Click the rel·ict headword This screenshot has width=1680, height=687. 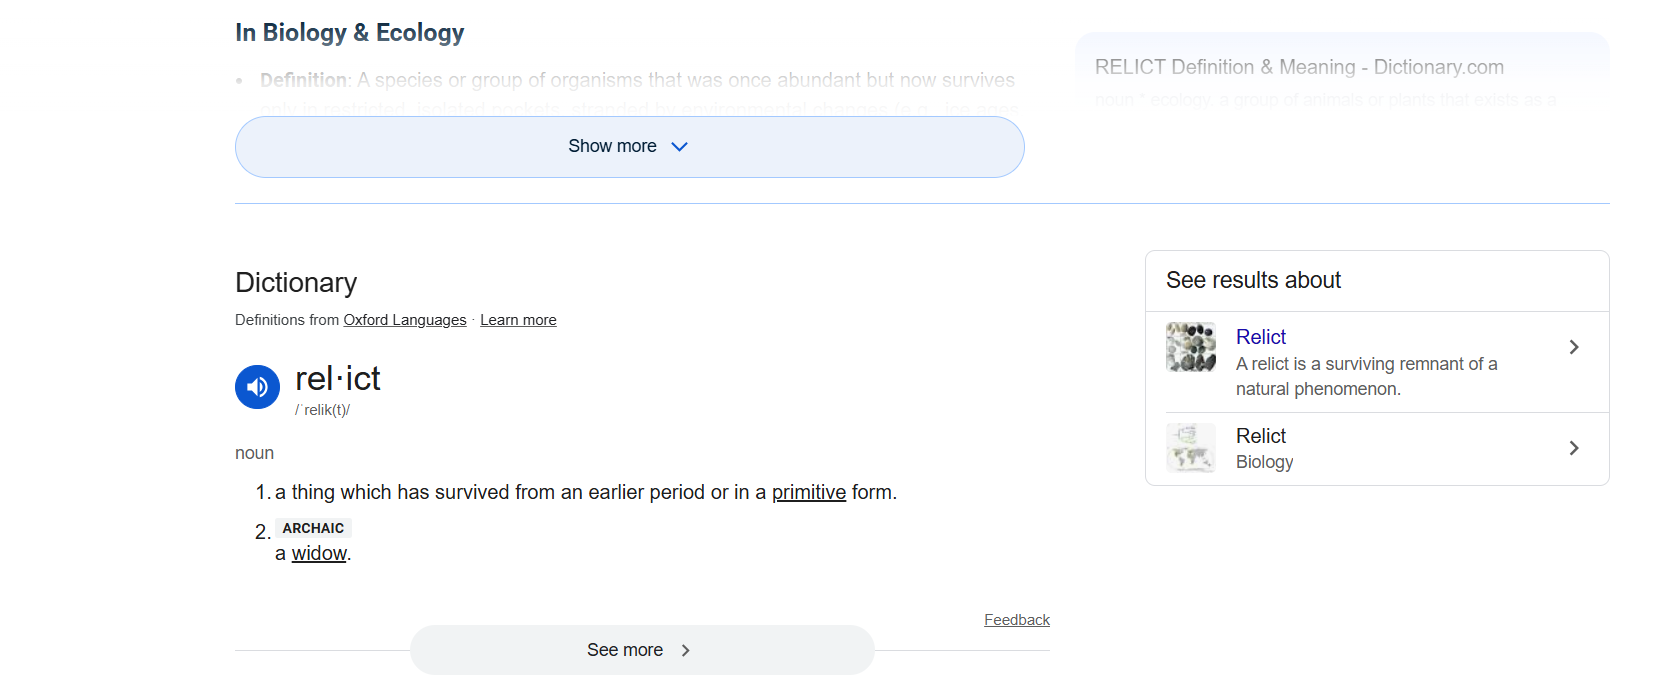click(338, 379)
